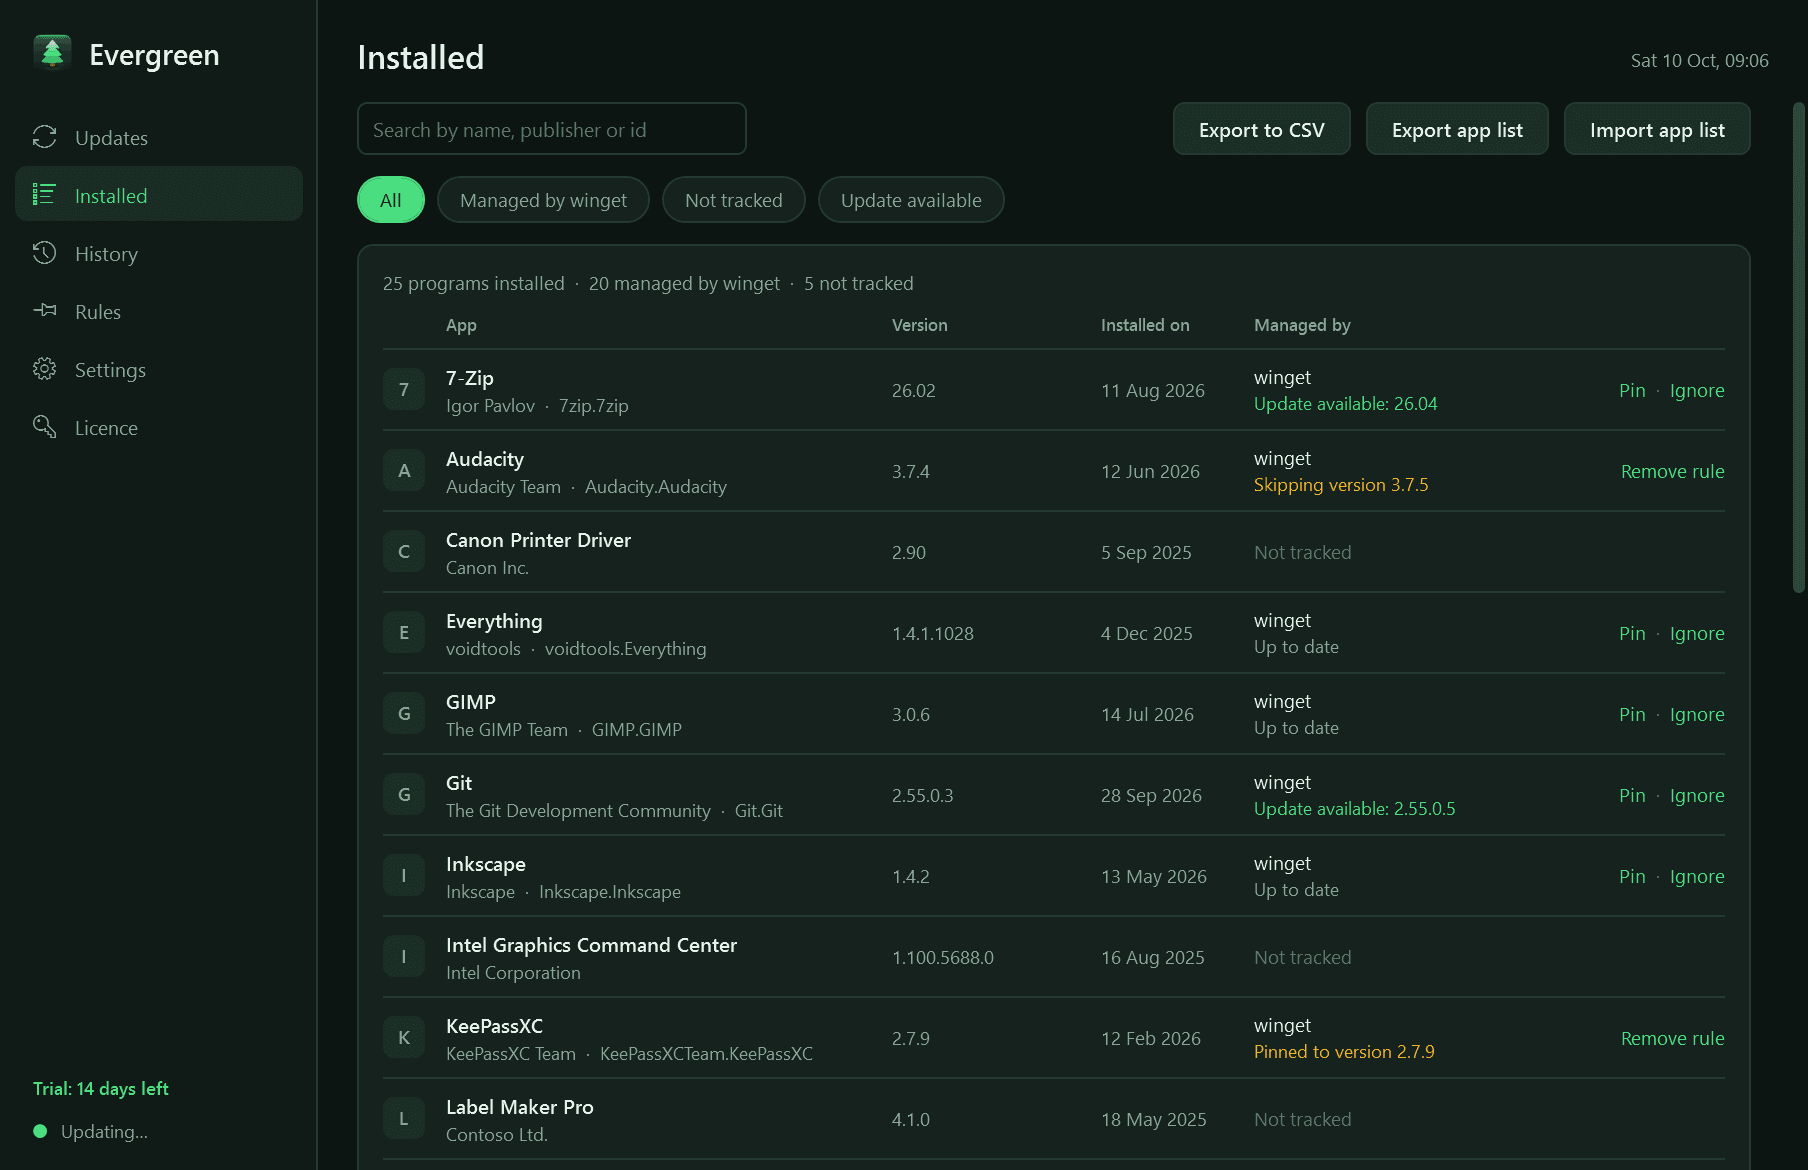Filter by Managed by winget

click(x=543, y=200)
